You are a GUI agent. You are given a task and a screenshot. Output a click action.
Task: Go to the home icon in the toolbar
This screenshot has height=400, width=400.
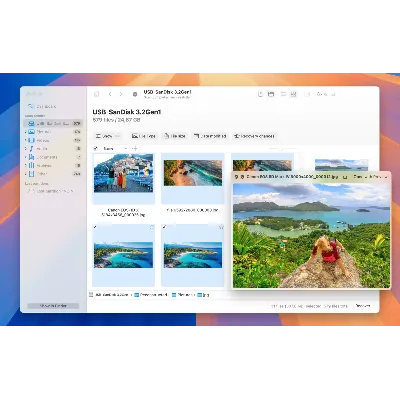97,94
